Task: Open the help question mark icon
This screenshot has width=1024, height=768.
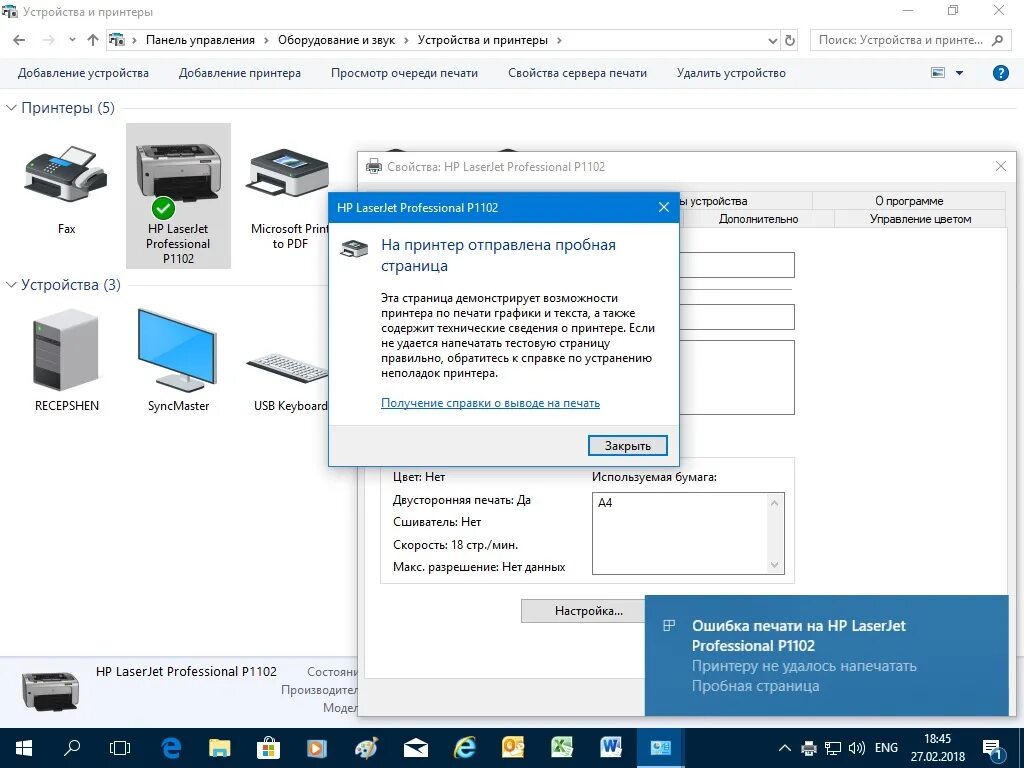Action: pyautogui.click(x=1000, y=73)
